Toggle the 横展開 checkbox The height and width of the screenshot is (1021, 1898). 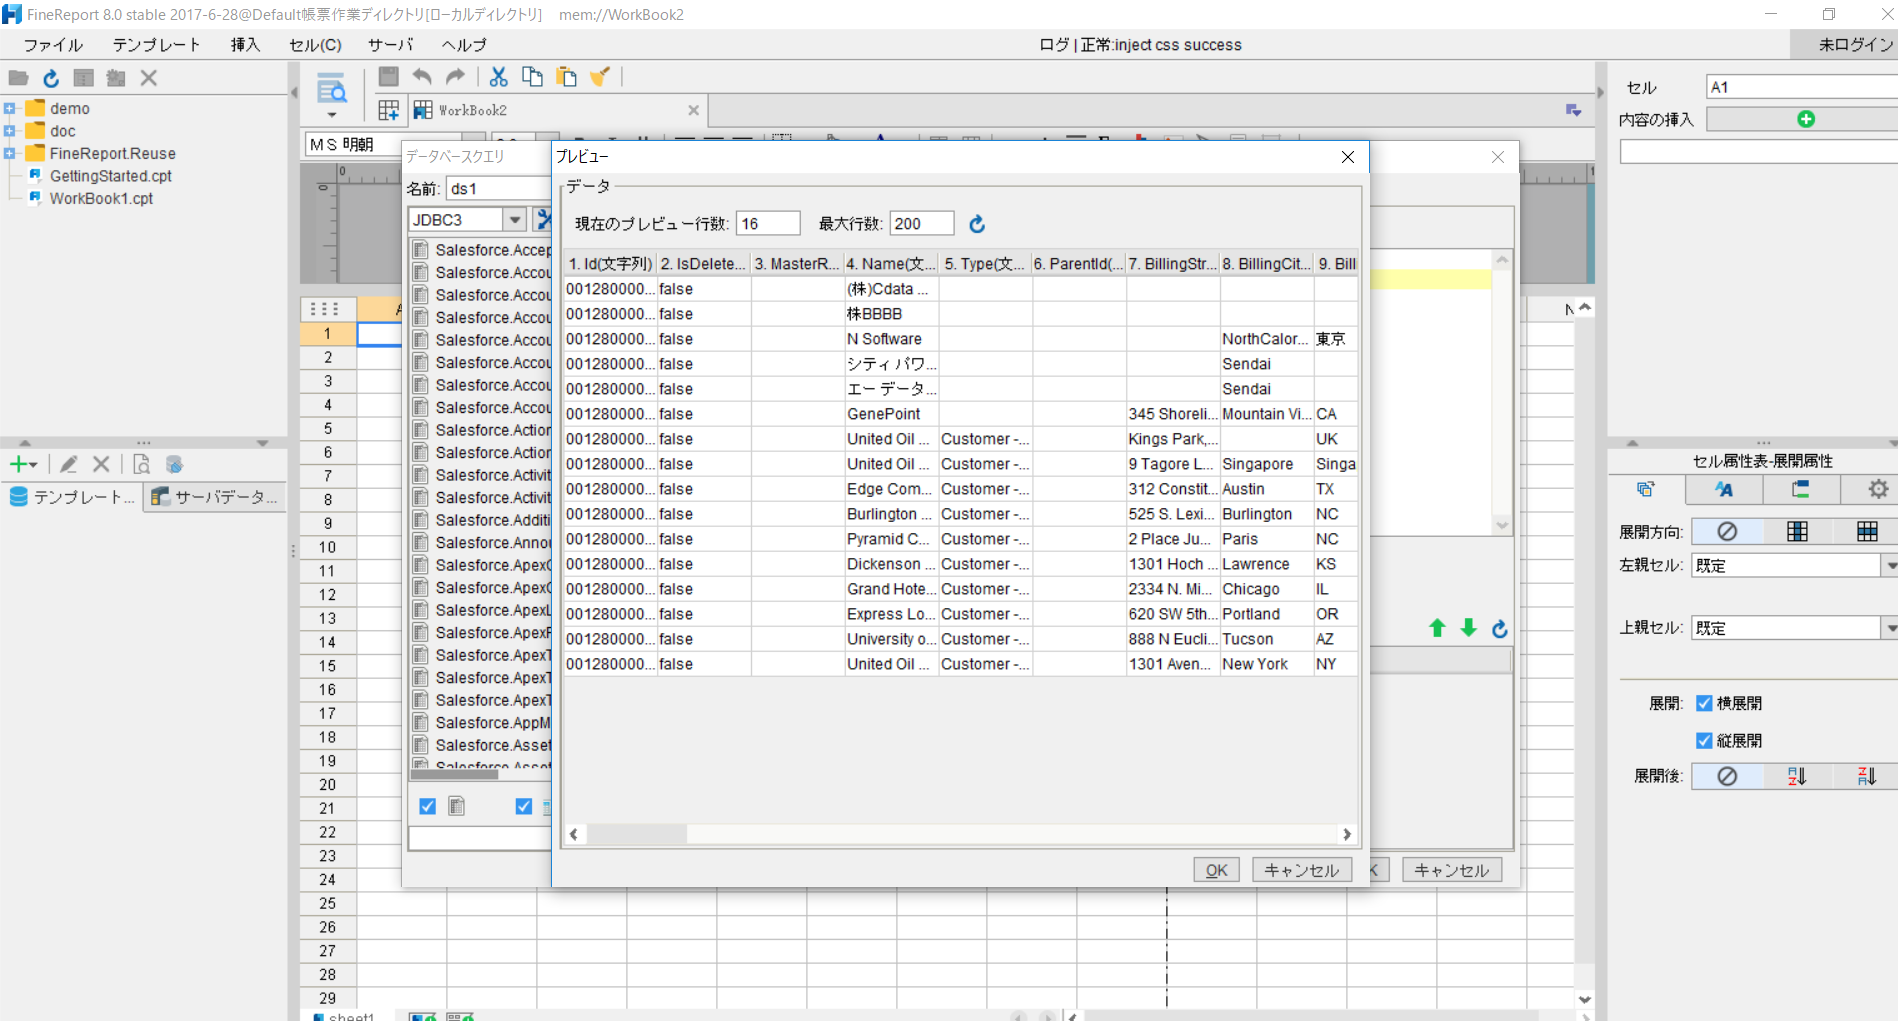tap(1705, 703)
